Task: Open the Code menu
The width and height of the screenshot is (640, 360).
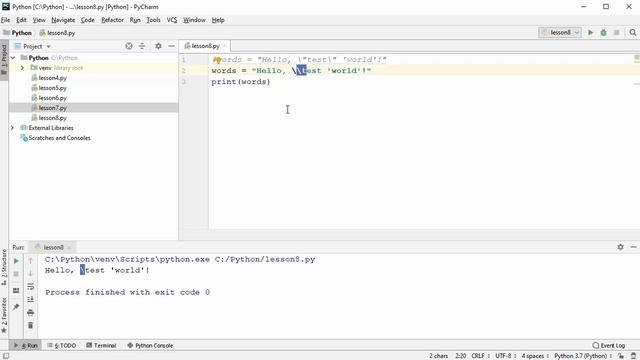Action: 87,20
